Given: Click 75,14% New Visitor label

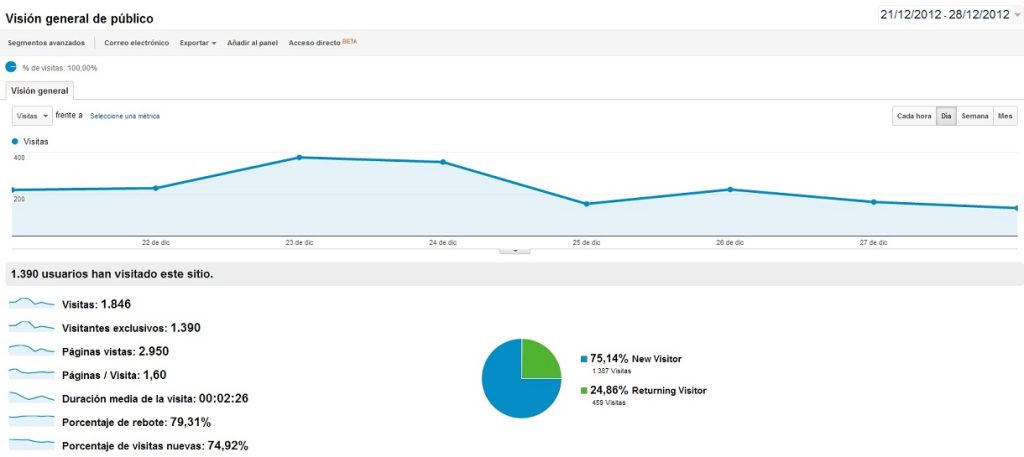Looking at the screenshot, I should [635, 358].
